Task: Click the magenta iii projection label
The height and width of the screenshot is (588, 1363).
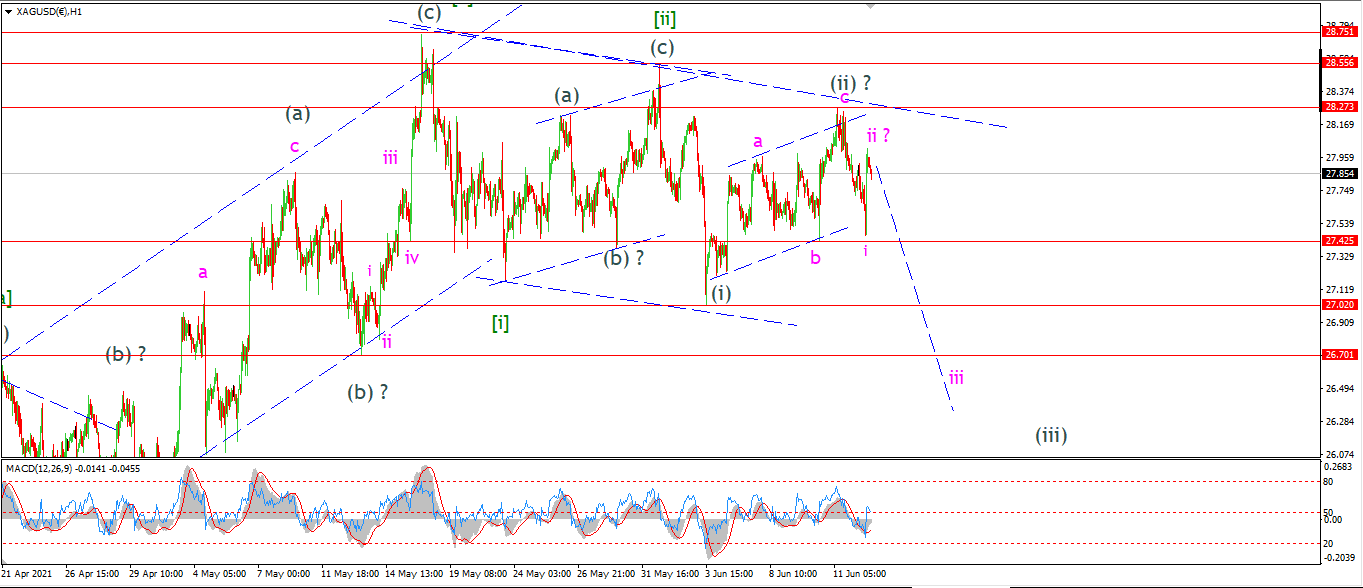Action: tap(957, 377)
